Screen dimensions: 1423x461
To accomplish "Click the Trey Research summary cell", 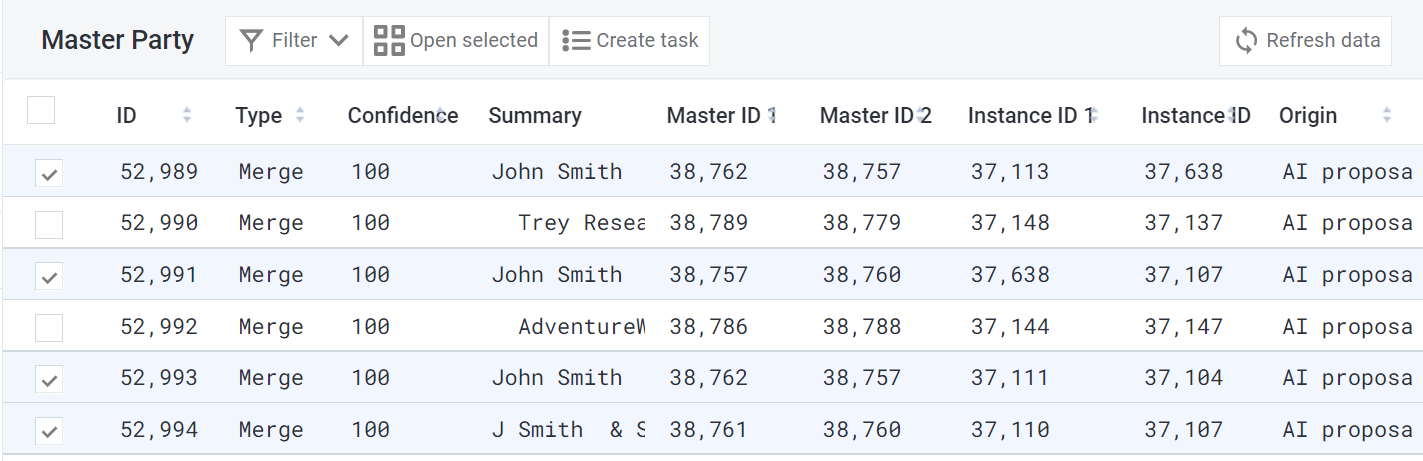I will pos(580,223).
